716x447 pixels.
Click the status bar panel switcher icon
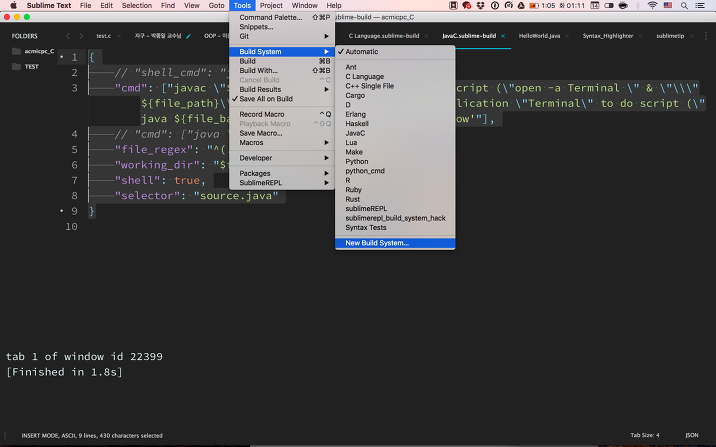pyautogui.click(x=5, y=436)
